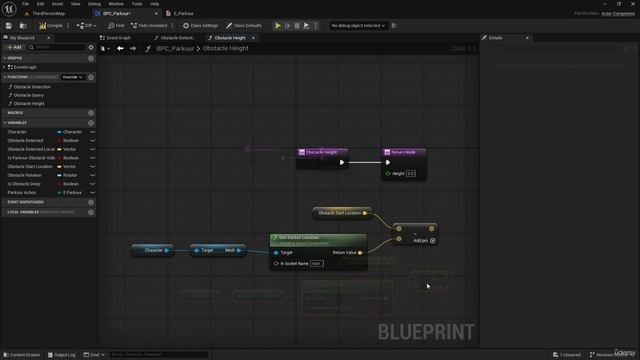The height and width of the screenshot is (360, 640).
Task: Toggle visibility of Parkour Action variable
Action: coord(92,193)
